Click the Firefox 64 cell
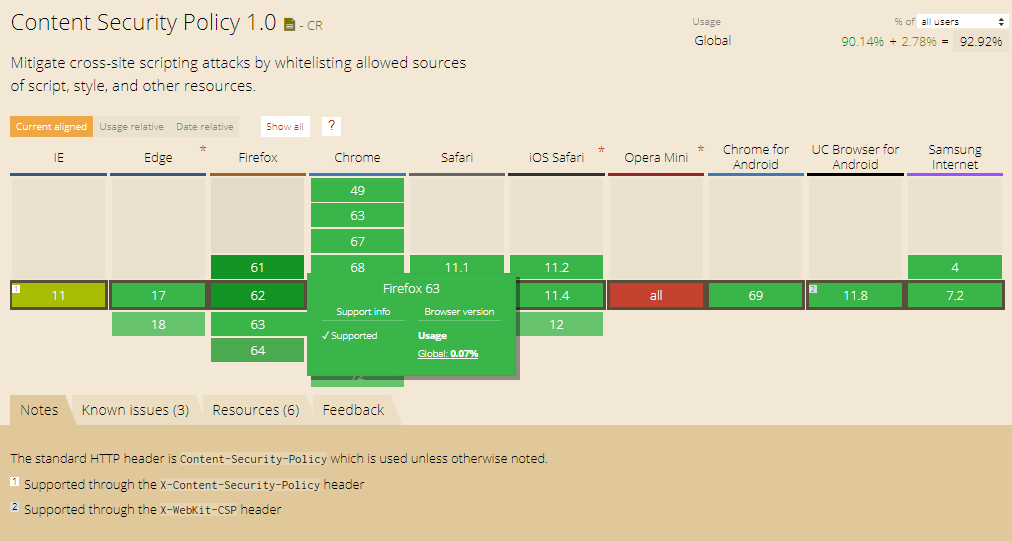 pyautogui.click(x=258, y=350)
